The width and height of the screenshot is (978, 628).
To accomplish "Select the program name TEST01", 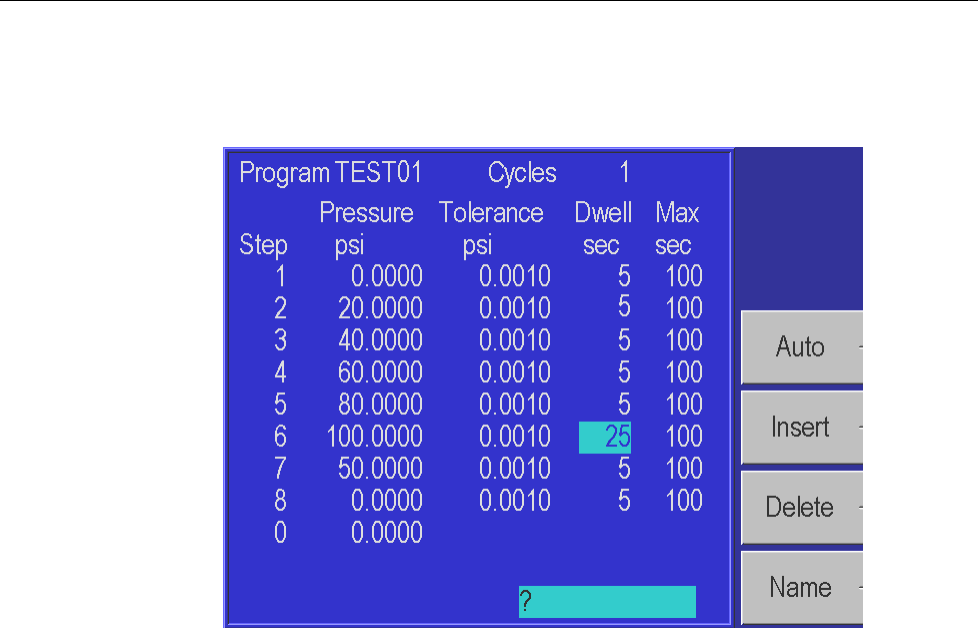I will [379, 173].
